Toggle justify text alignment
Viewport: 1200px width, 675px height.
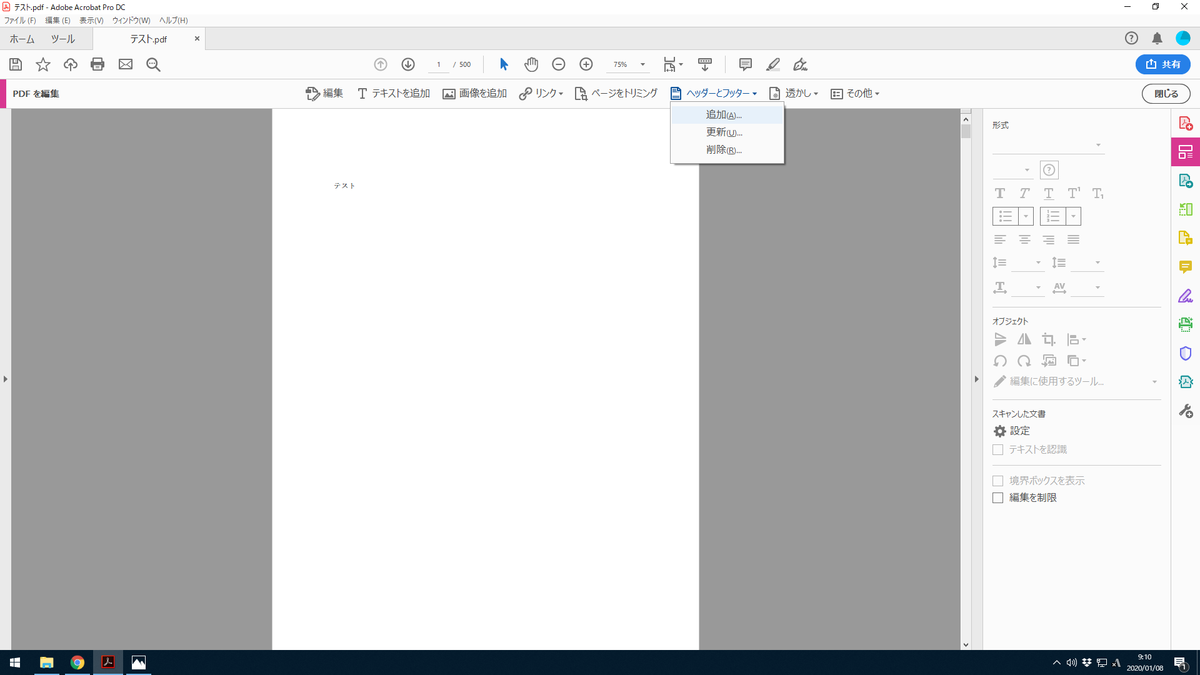1073,239
